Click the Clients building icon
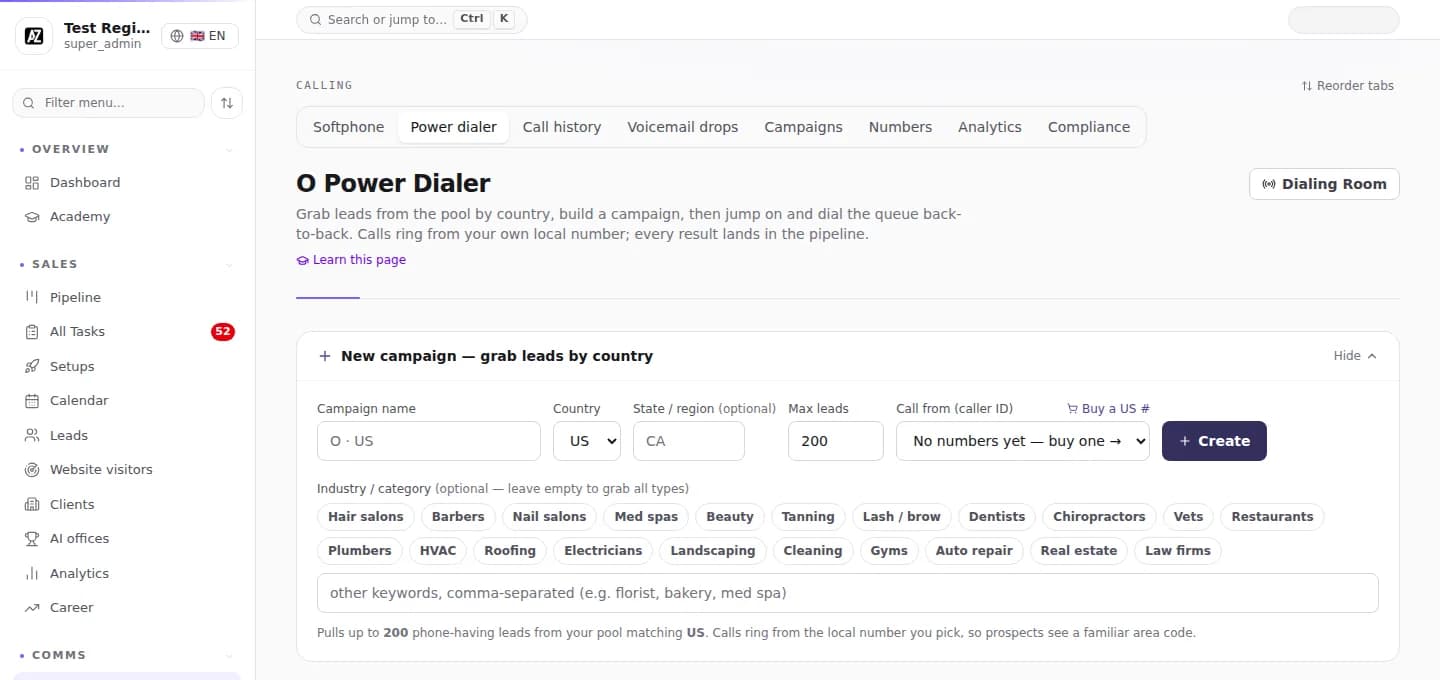Image resolution: width=1440 pixels, height=680 pixels. (x=32, y=504)
